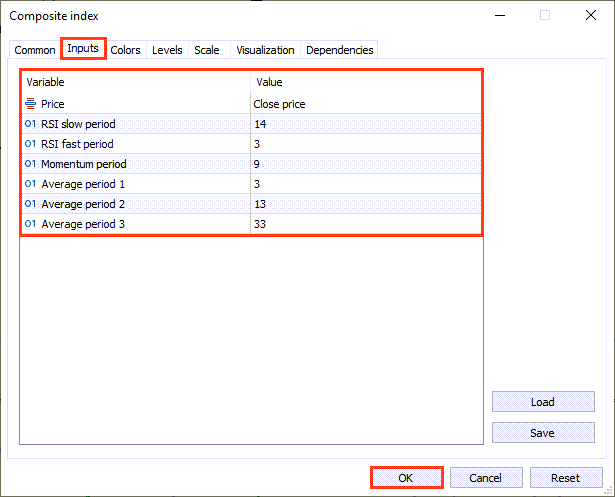Viewport: 615px width, 497px height.
Task: Click the Price row stacked-lines icon
Action: pos(30,104)
